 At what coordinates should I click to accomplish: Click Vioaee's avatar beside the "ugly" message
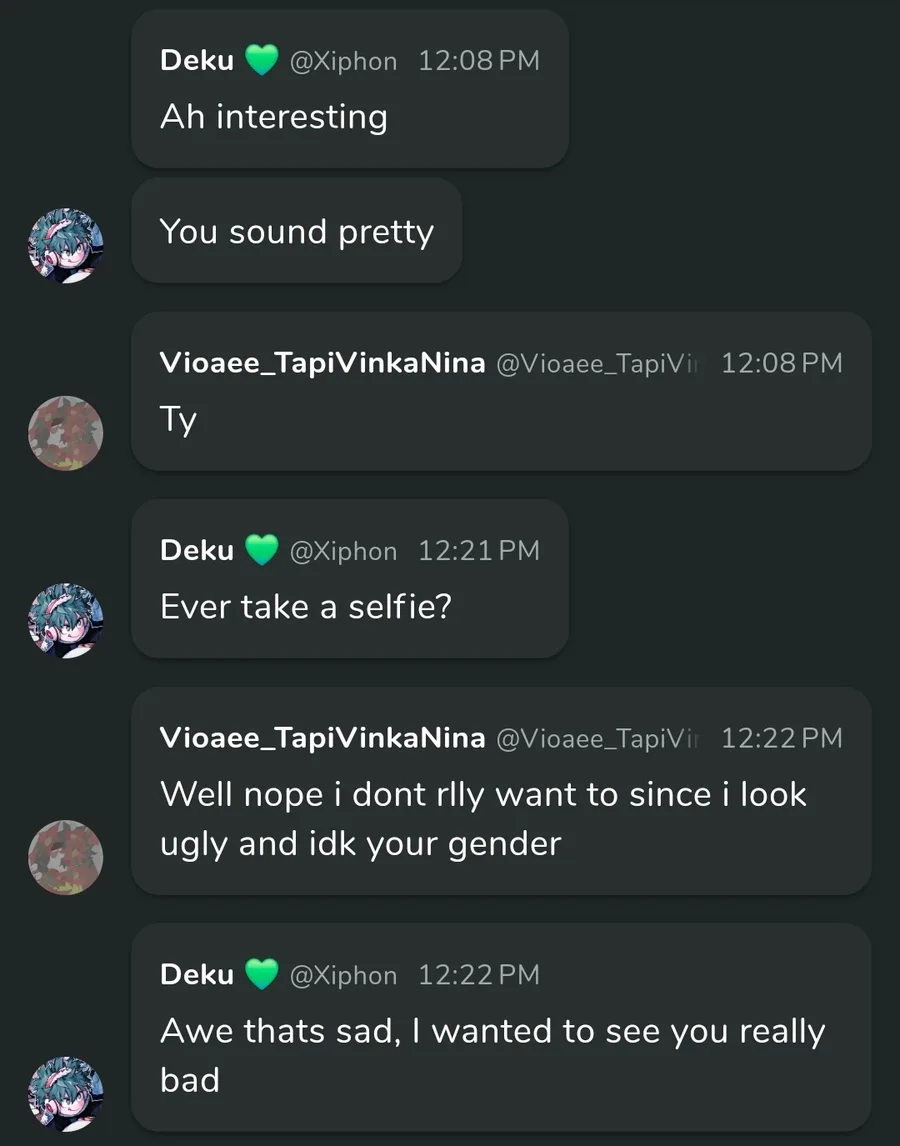(66, 858)
